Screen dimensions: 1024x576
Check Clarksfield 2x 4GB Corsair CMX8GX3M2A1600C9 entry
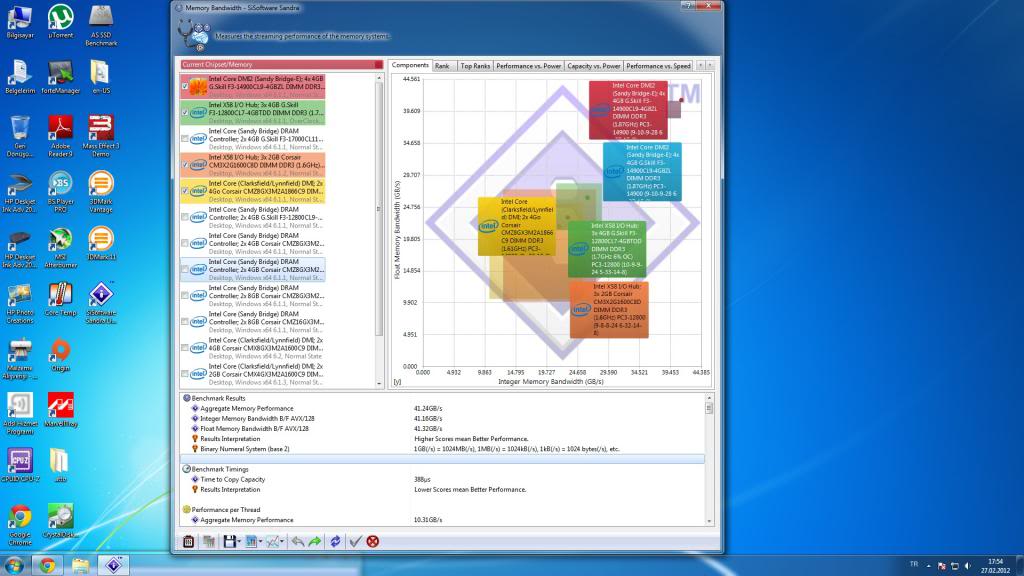click(185, 347)
